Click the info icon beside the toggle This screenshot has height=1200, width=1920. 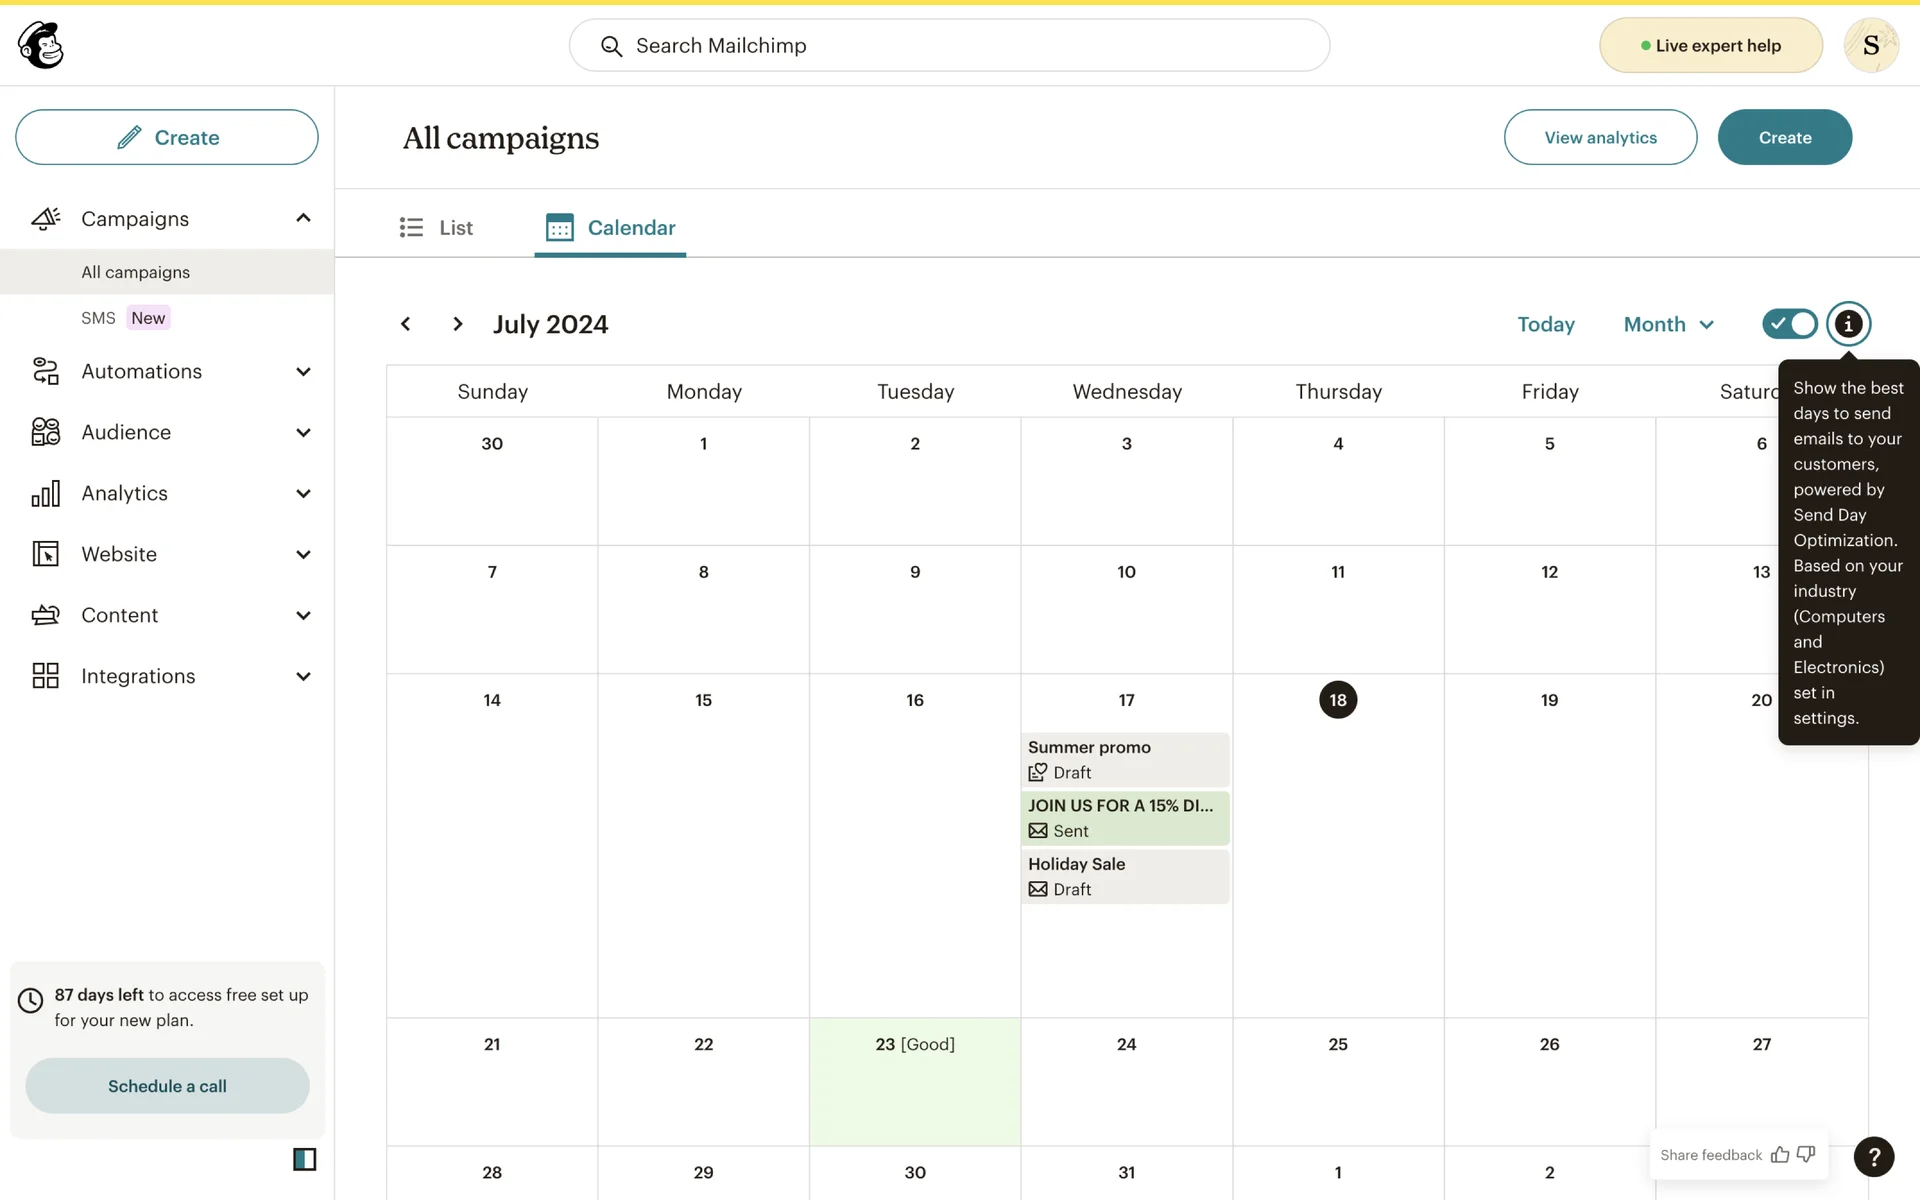[1848, 324]
